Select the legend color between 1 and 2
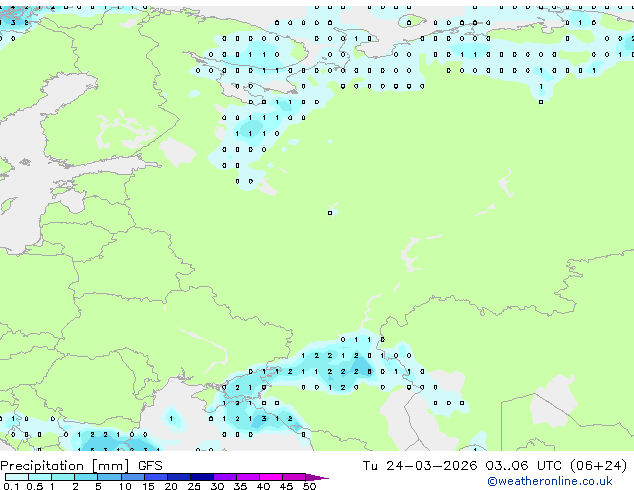Viewport: 634px width, 490px height. point(63,477)
